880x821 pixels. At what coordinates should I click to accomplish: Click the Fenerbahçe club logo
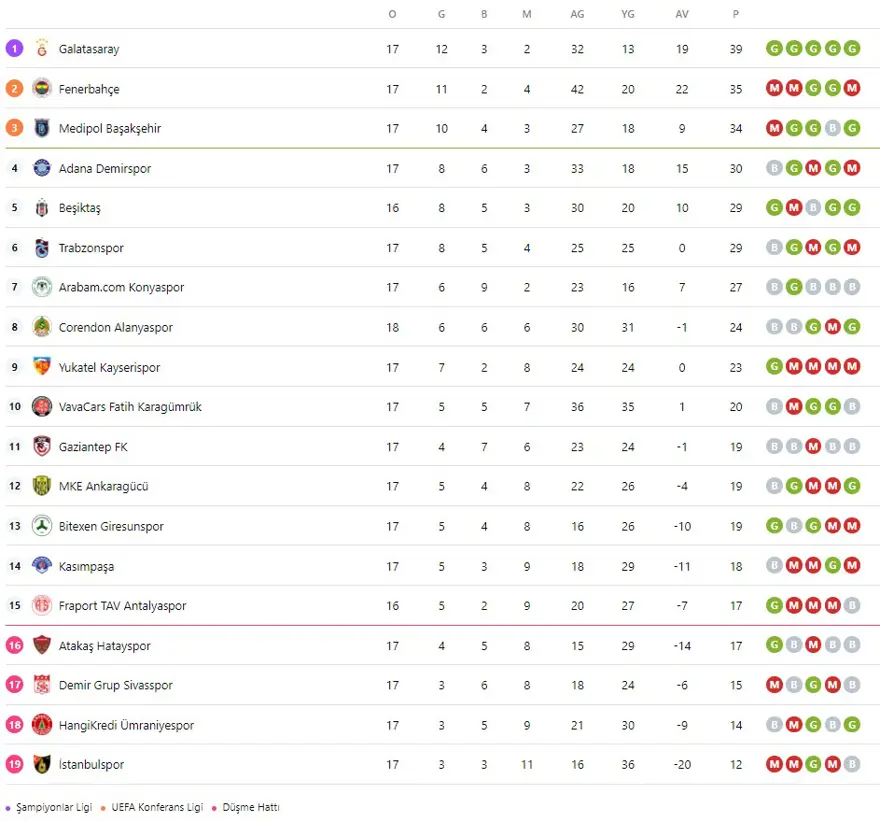click(x=42, y=89)
